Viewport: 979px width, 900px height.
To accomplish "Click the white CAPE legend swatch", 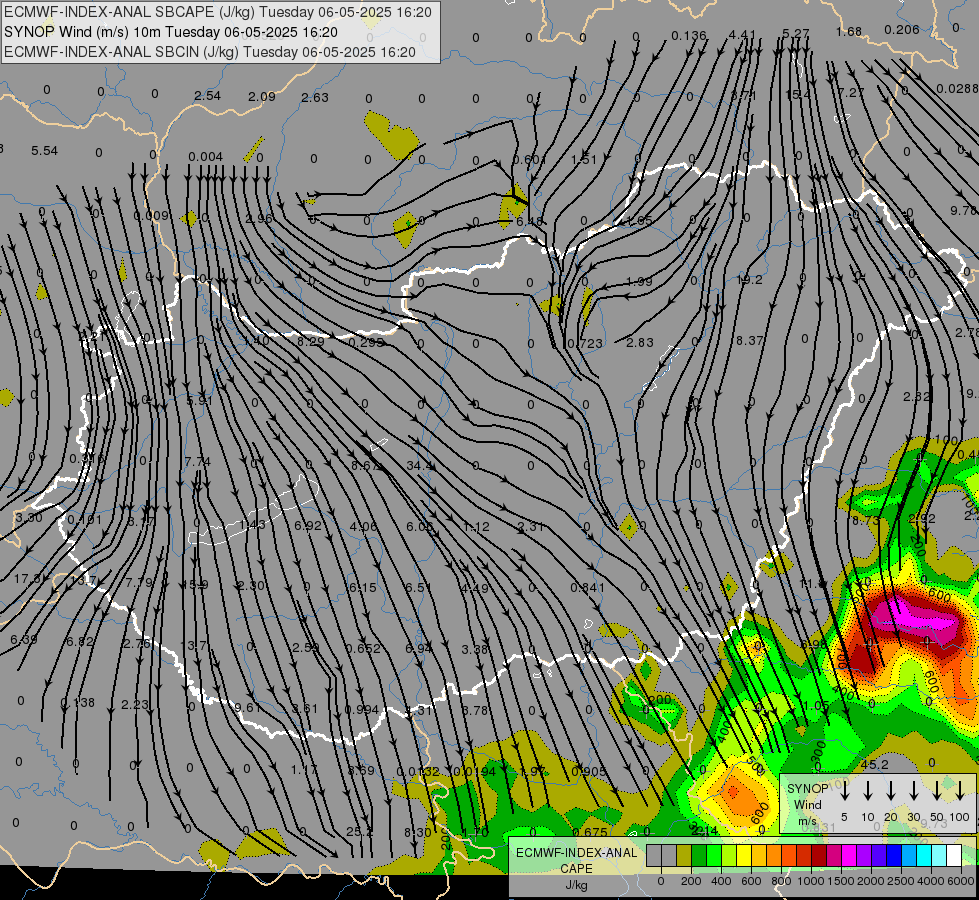I will [x=954, y=855].
